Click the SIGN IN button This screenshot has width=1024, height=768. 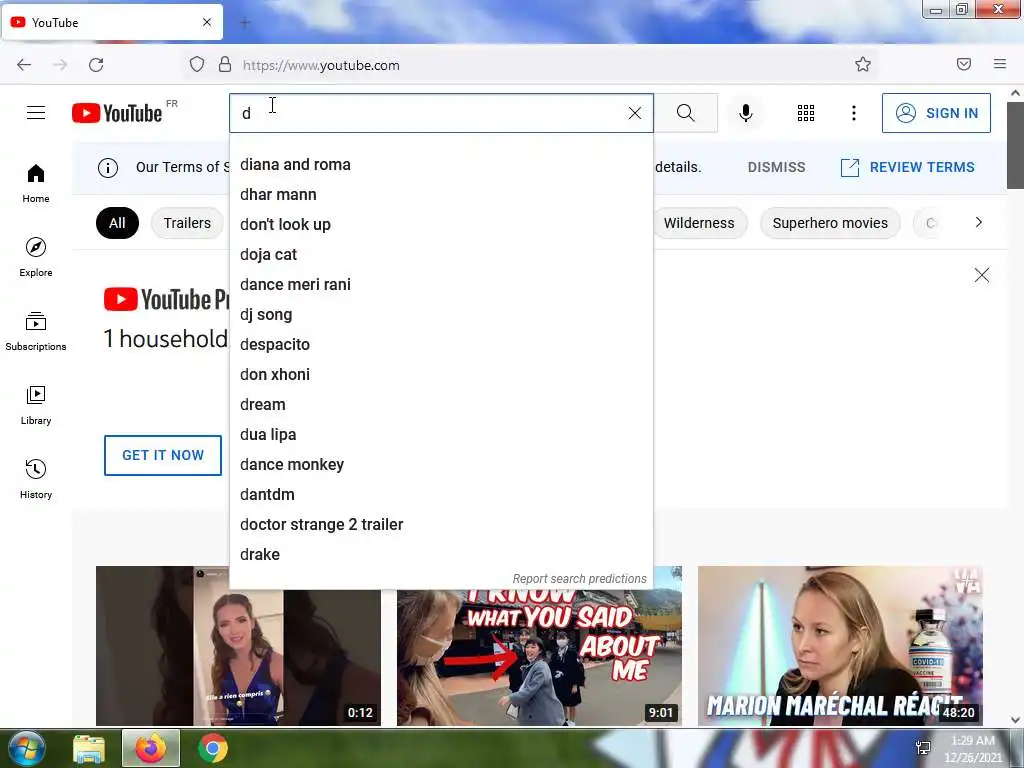pos(936,113)
